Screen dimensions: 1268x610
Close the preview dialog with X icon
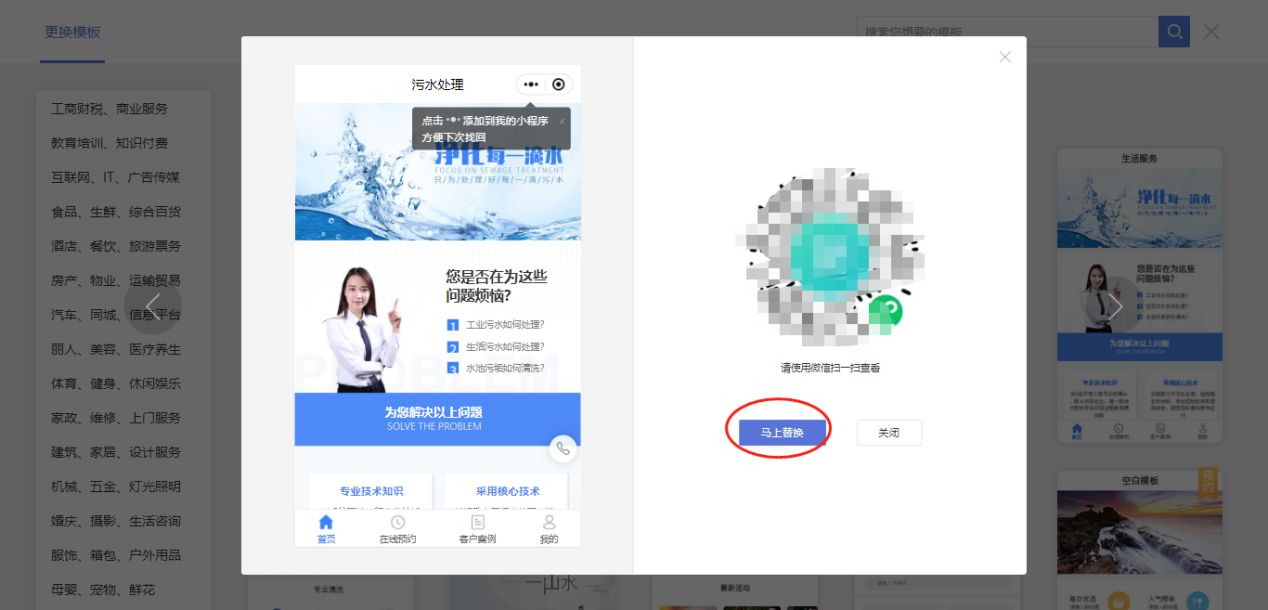1005,57
